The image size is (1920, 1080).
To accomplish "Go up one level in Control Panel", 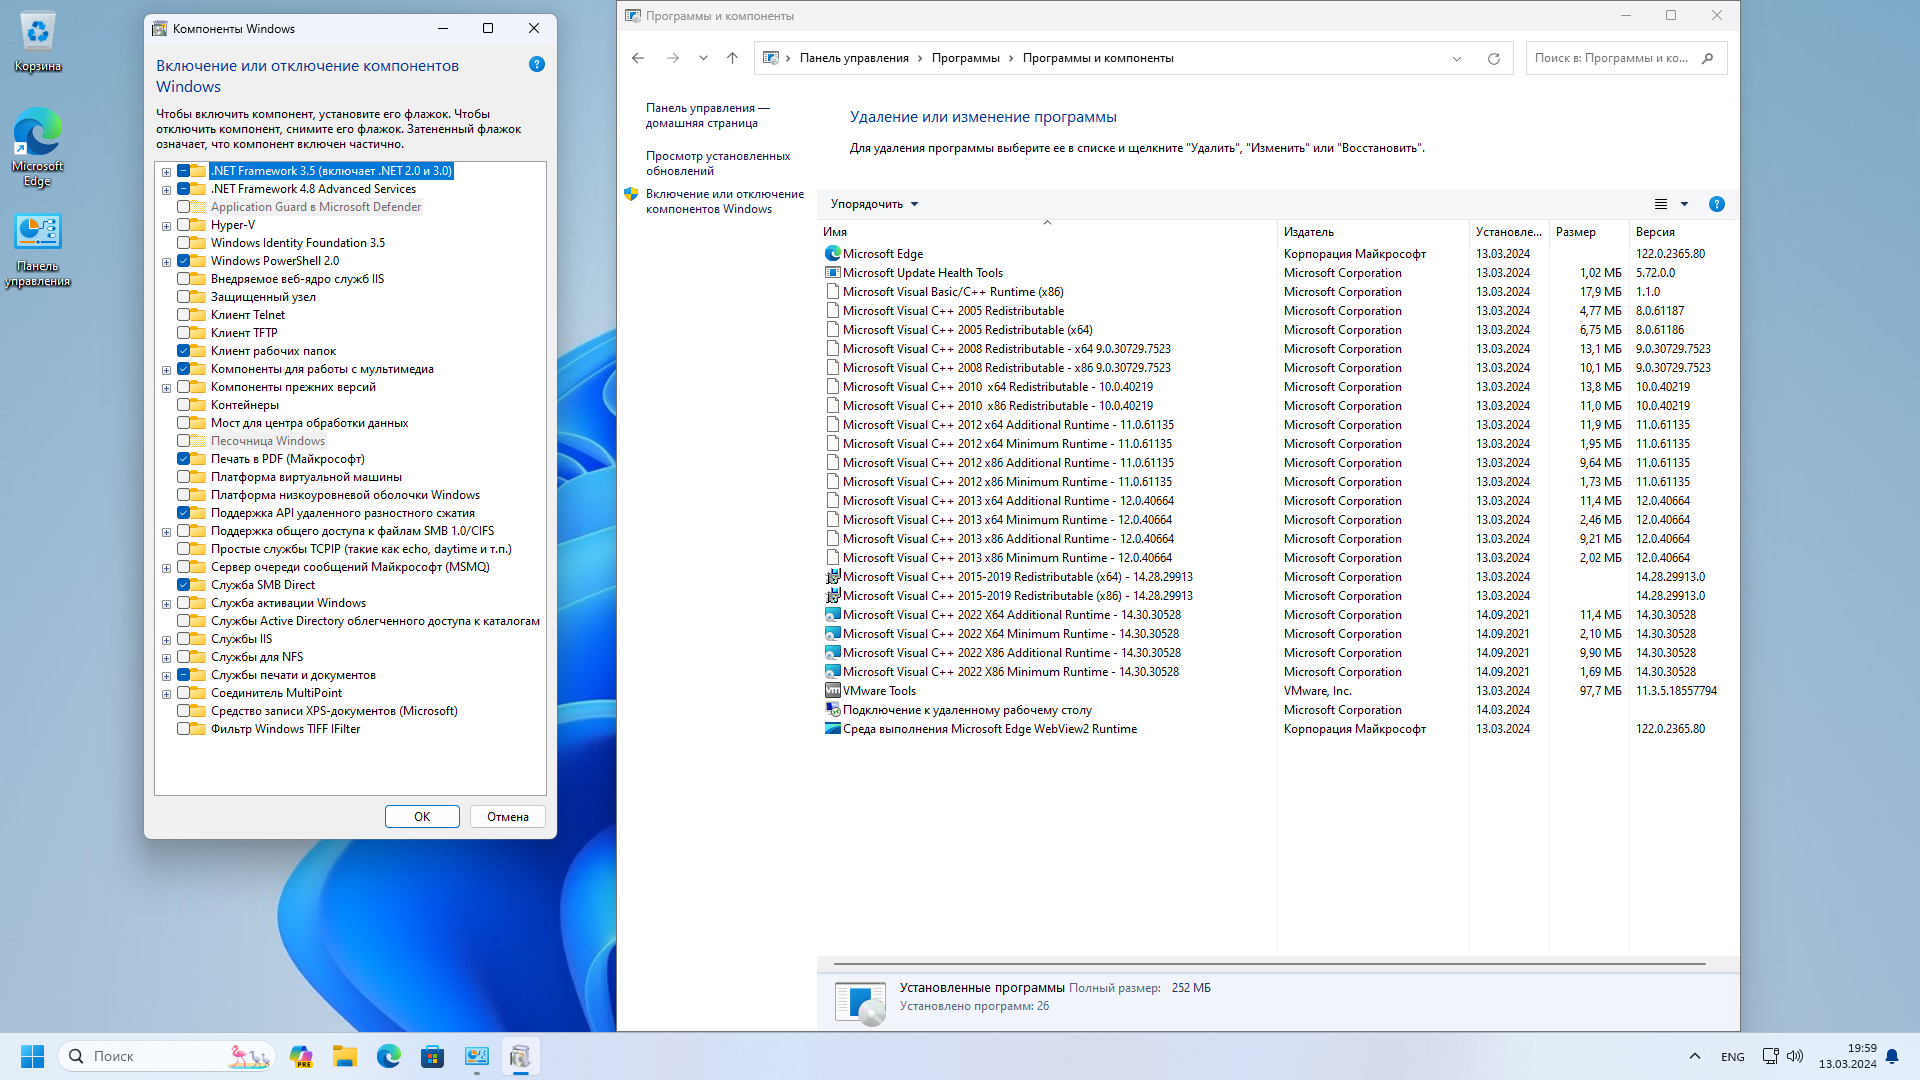I will pos(732,58).
